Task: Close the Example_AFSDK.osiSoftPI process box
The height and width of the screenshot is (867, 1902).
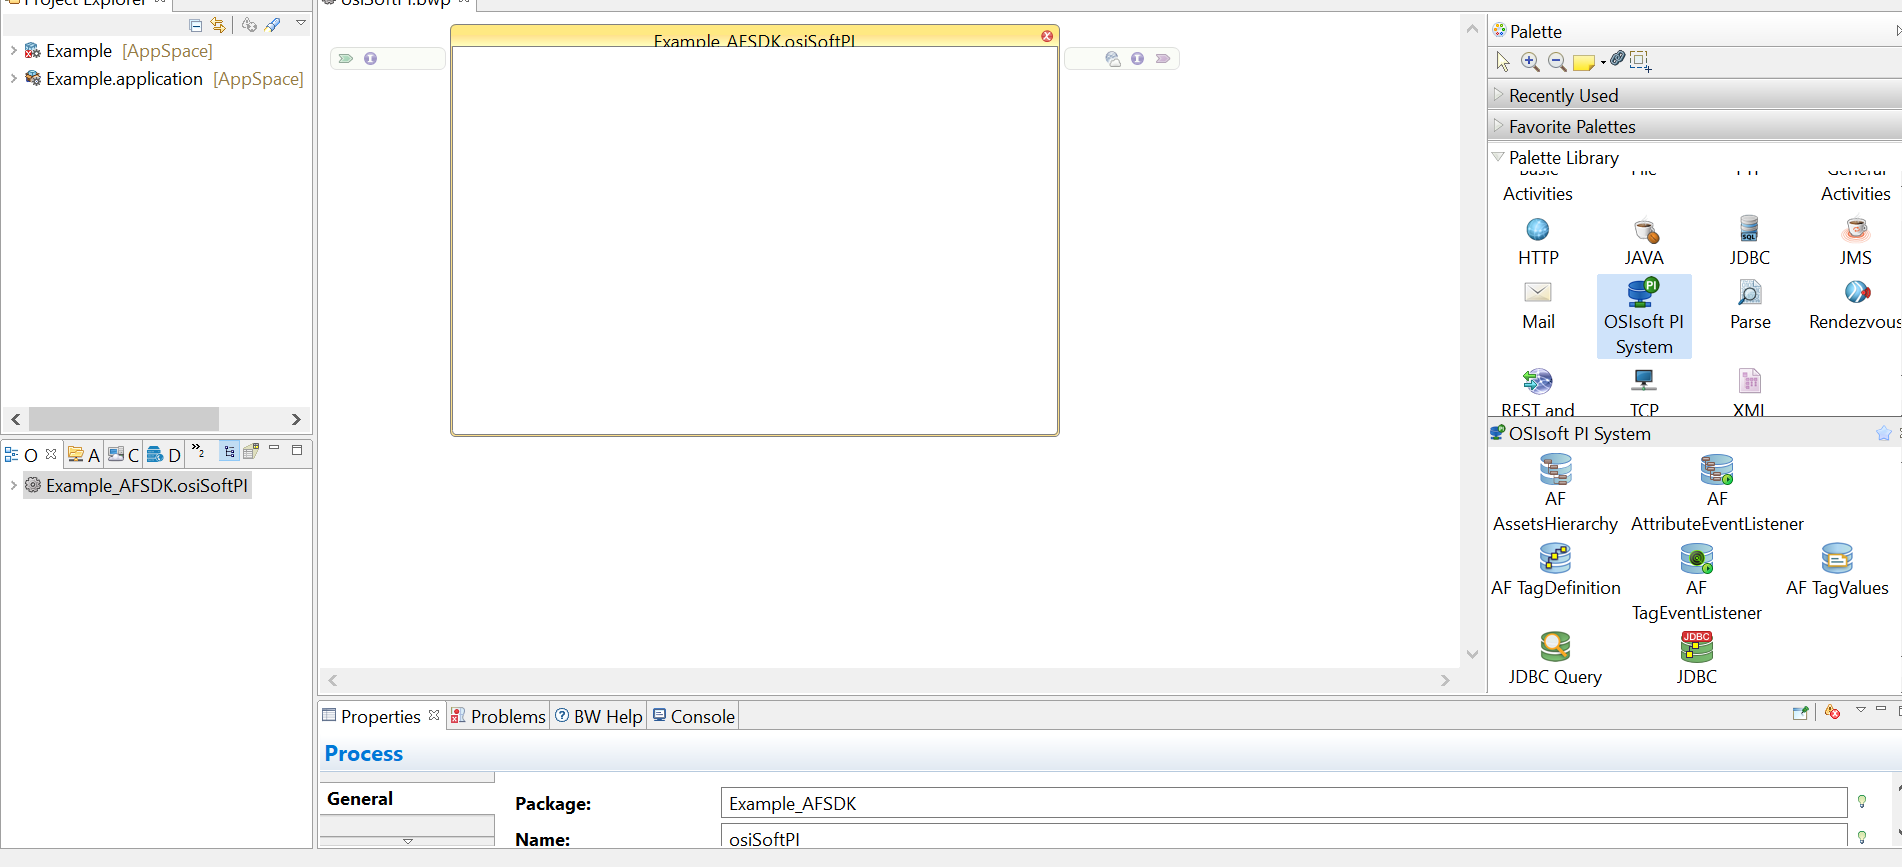Action: point(1047,36)
